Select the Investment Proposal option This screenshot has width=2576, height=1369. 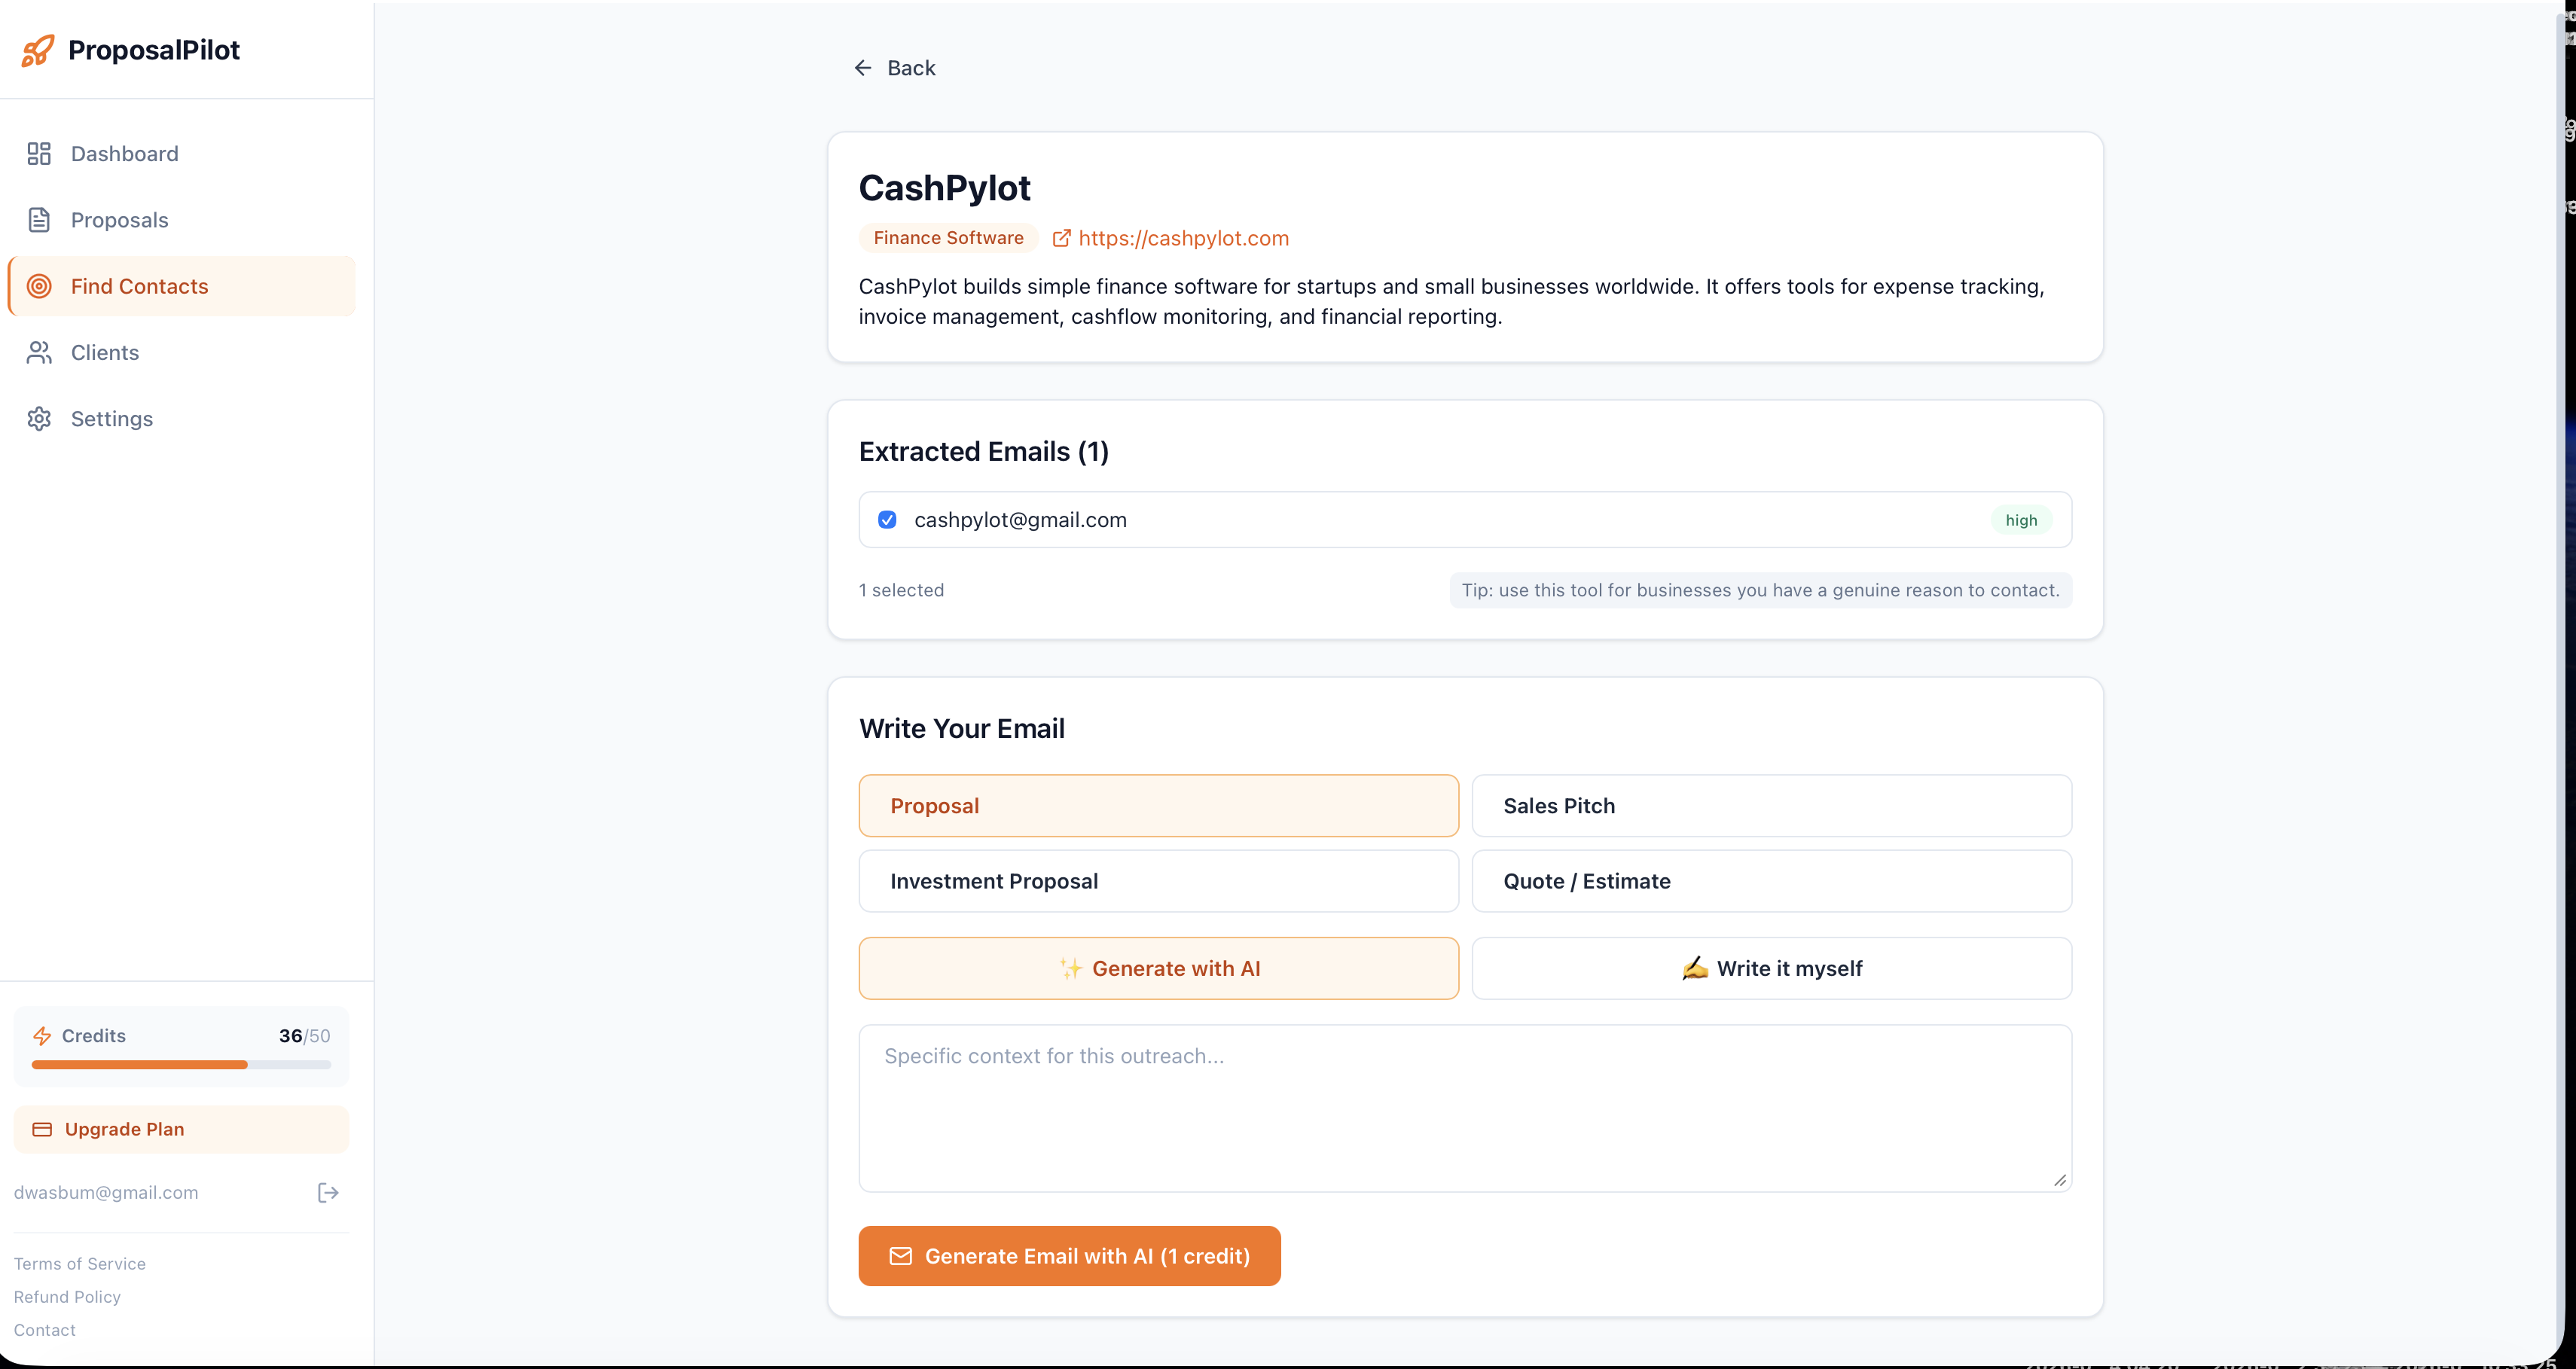tap(1158, 881)
